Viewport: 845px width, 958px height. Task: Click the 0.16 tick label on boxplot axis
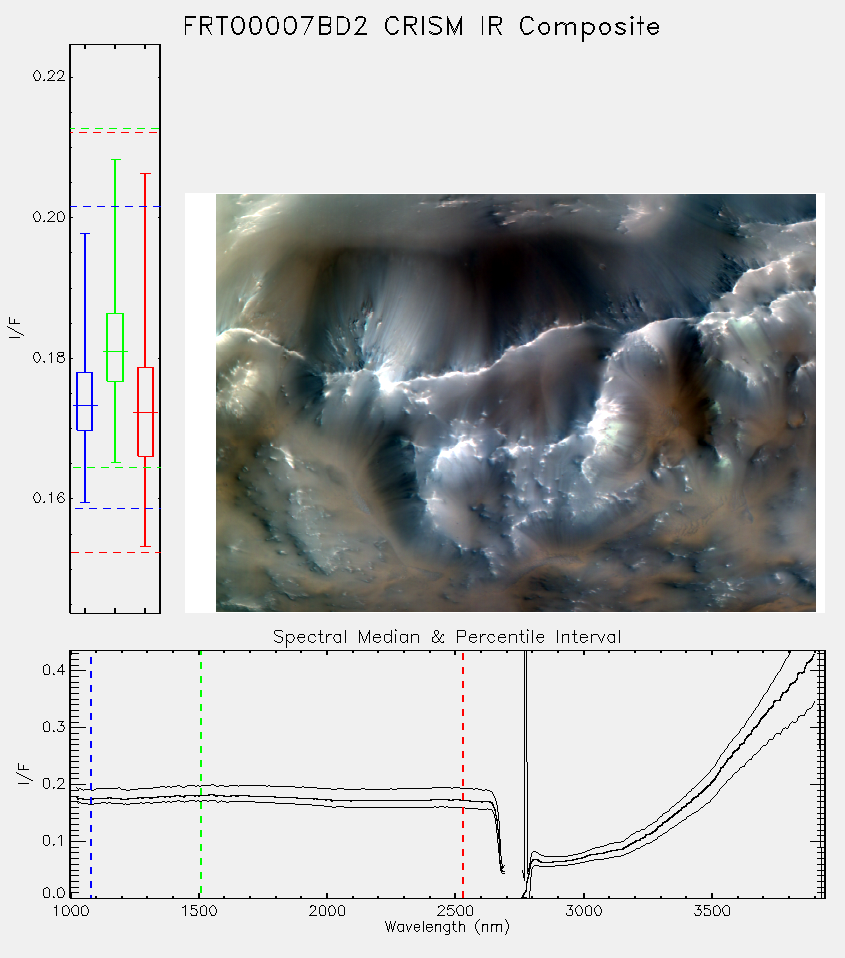tap(48, 498)
